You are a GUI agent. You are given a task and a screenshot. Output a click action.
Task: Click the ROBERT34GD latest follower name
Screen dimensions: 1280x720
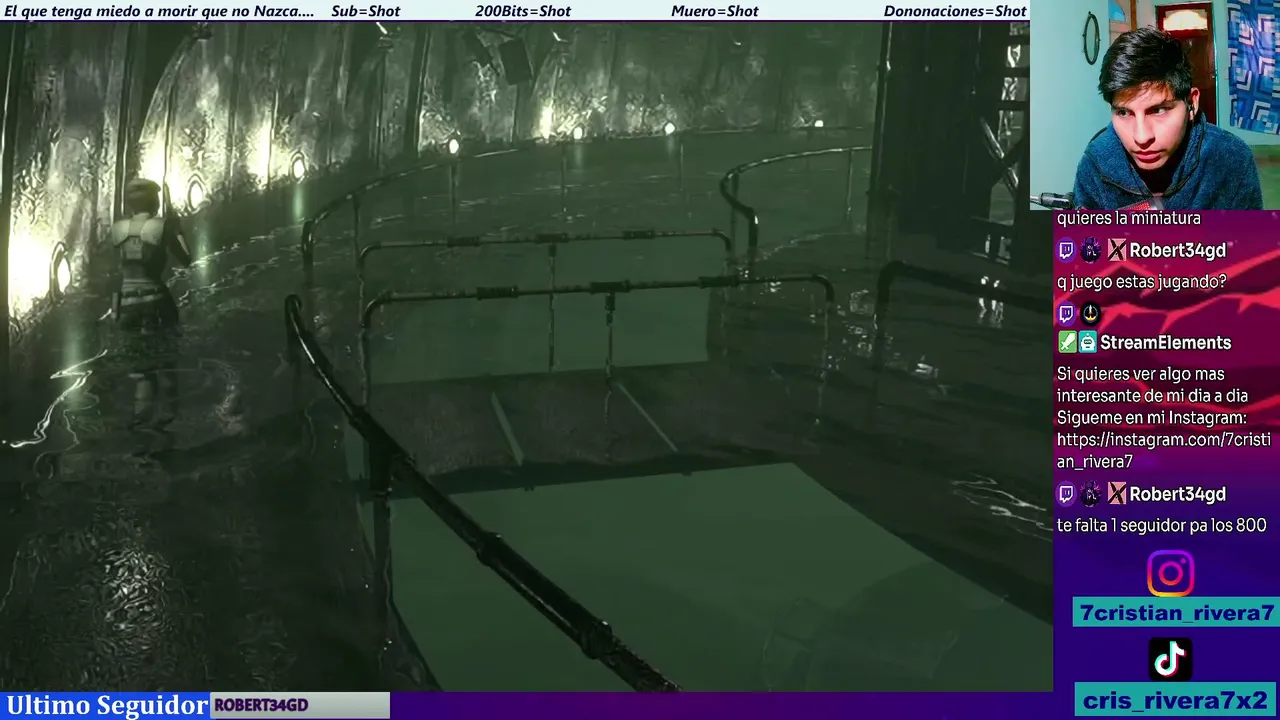[261, 705]
